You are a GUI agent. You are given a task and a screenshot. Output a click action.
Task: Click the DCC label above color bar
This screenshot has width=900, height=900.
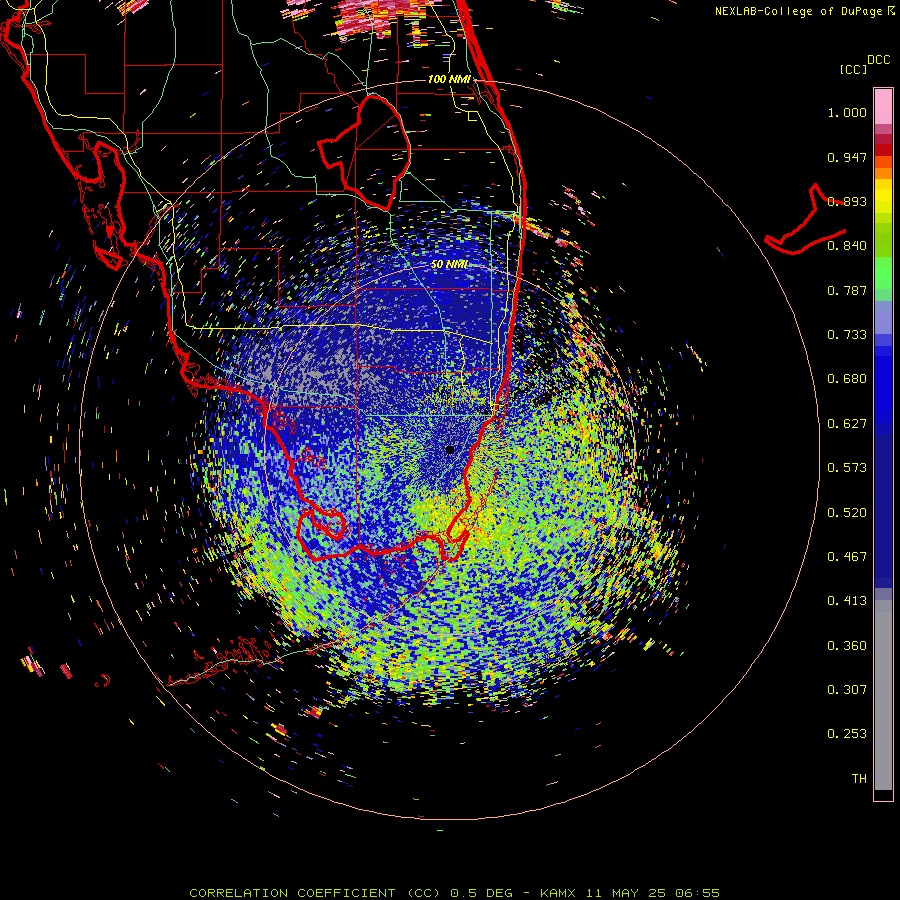[878, 60]
